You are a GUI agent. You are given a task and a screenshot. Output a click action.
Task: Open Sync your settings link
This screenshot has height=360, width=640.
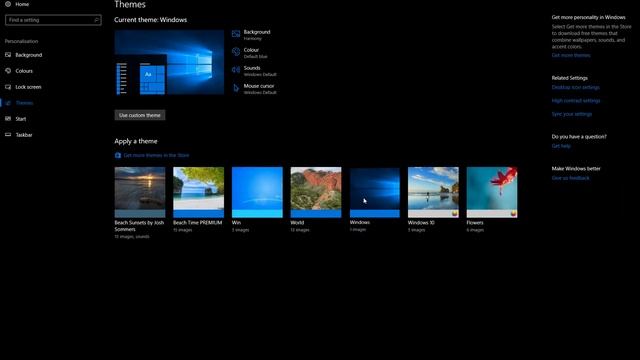(x=571, y=114)
